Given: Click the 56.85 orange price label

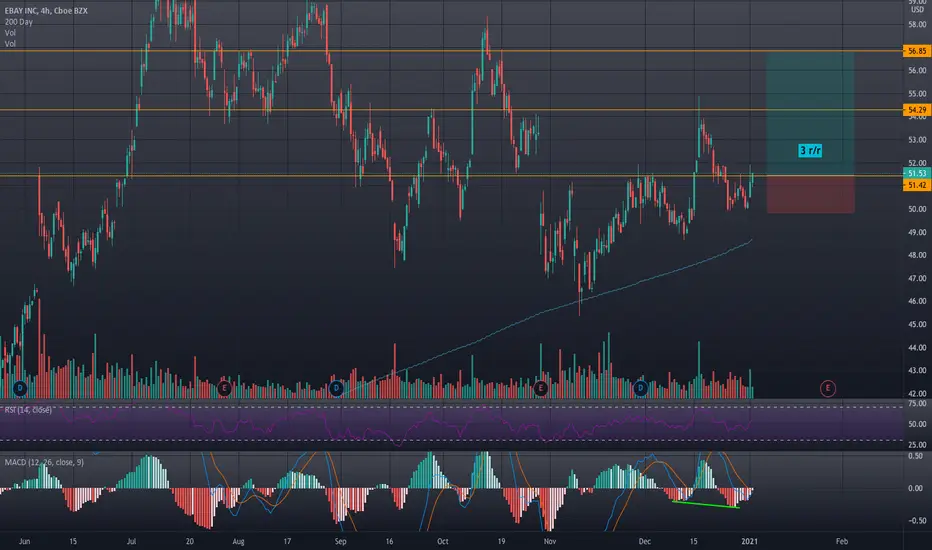Looking at the screenshot, I should (916, 51).
